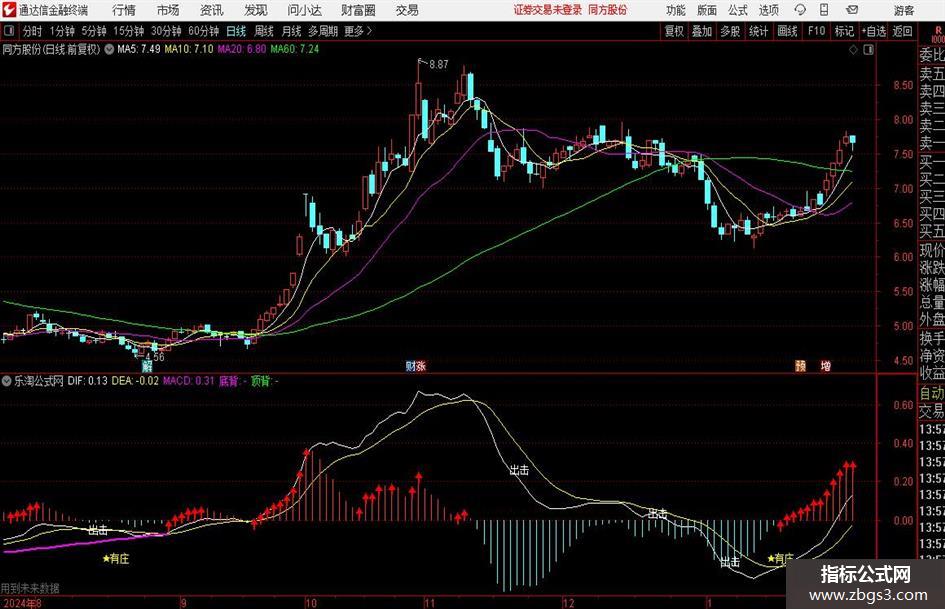Open the 问小达 menu
The height and width of the screenshot is (609, 945).
304,10
